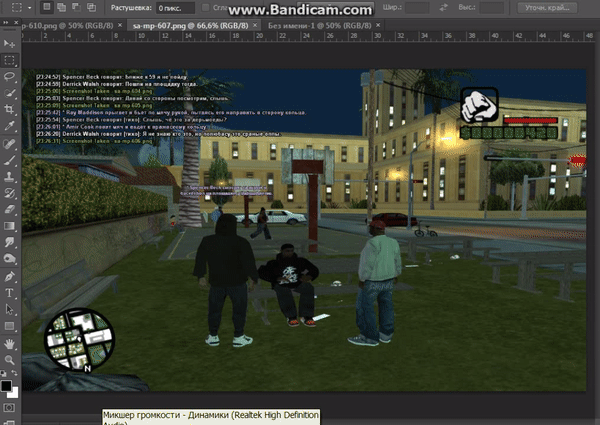Screen dimensions: 600x425
Task: Select the Eyedropper tool
Action: coord(10,126)
